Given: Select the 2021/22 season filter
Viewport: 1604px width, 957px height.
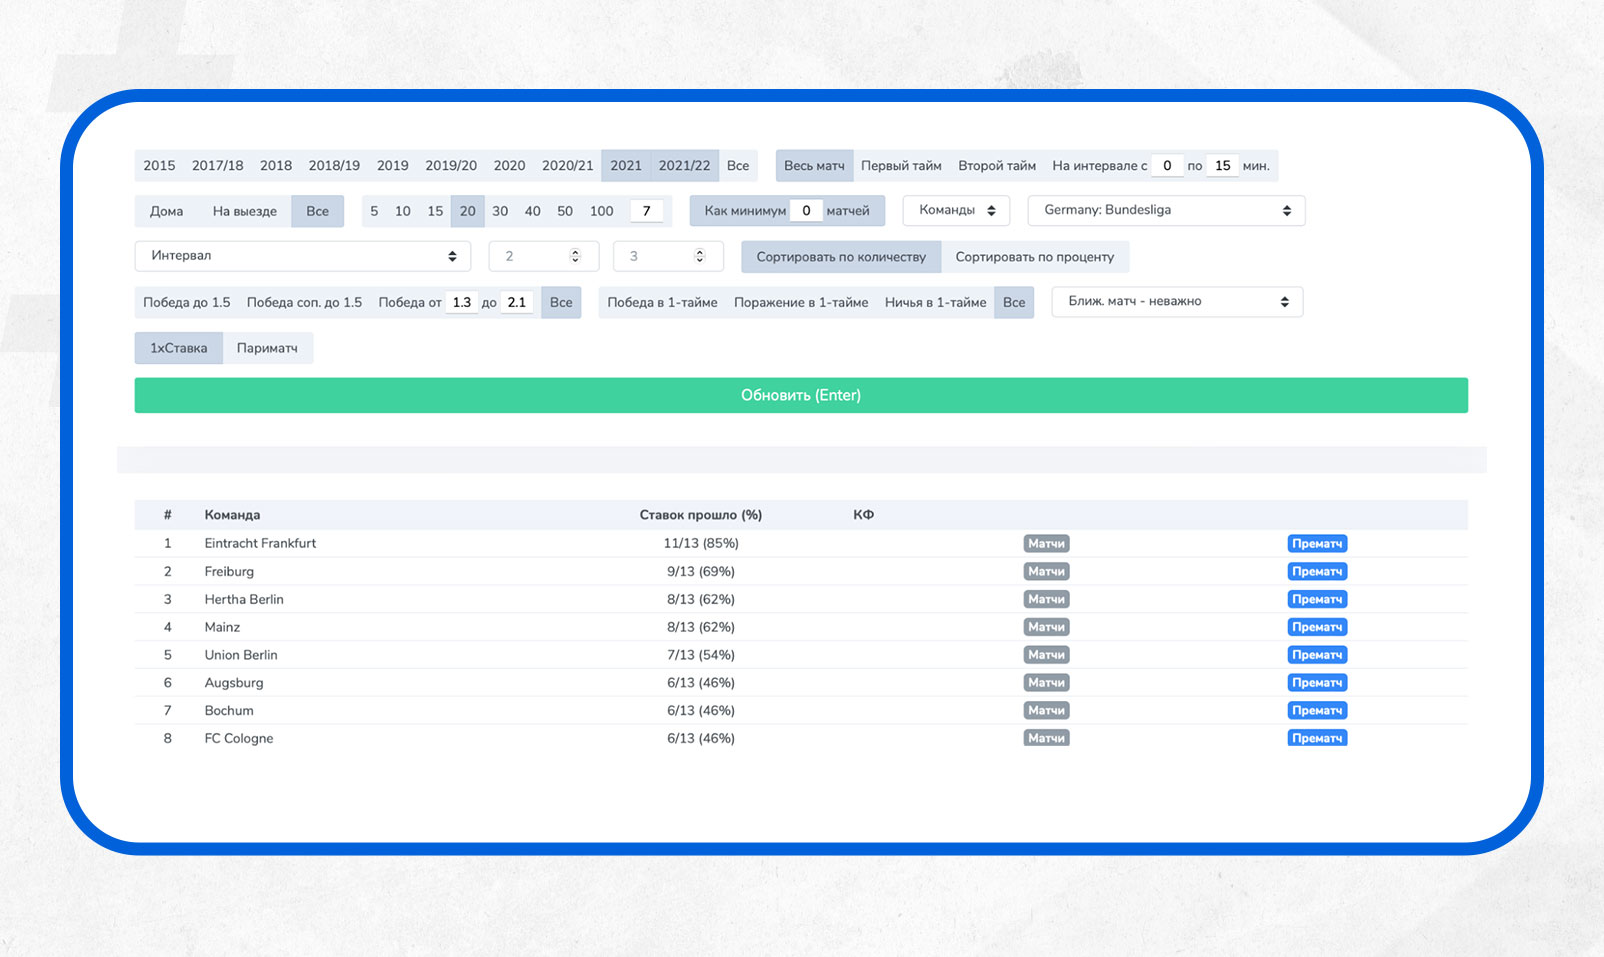Looking at the screenshot, I should (684, 166).
